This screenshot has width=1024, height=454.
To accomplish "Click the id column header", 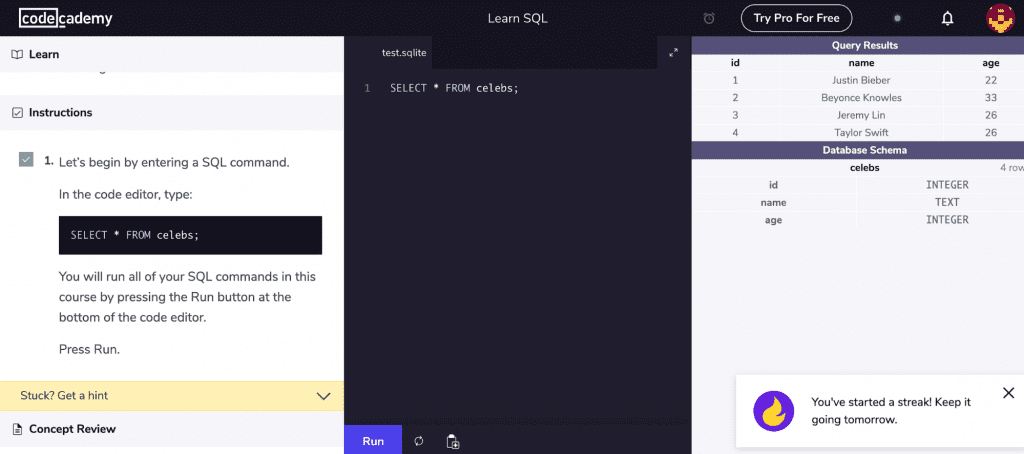I will 735,63.
